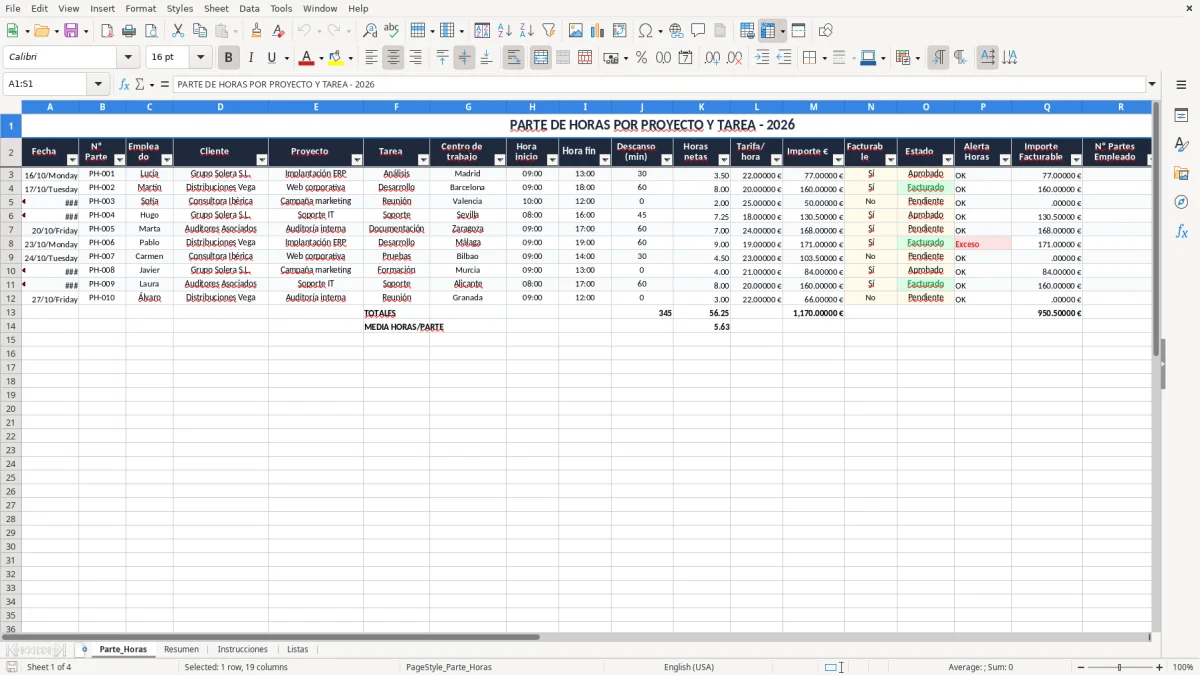Click the AutoFilter funnel icon

click(x=548, y=31)
